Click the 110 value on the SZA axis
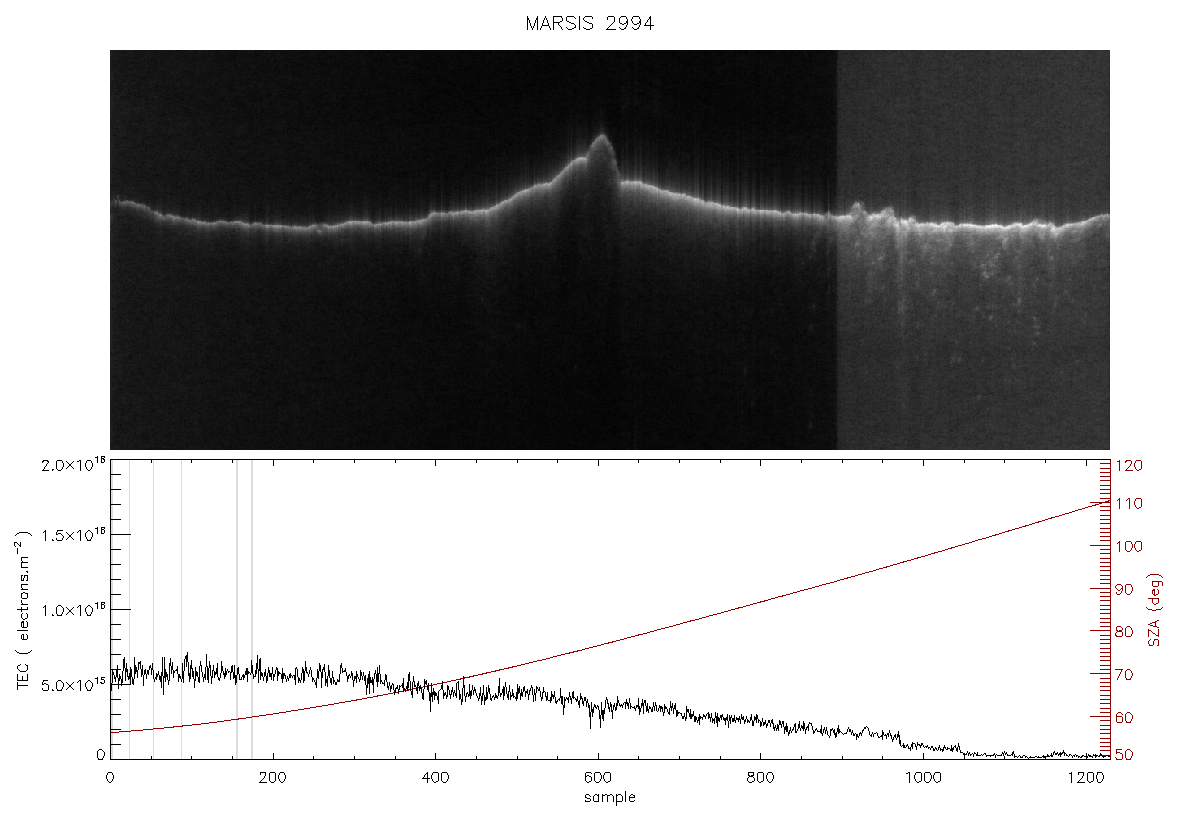This screenshot has height=830, width=1180. pyautogui.click(x=1130, y=503)
